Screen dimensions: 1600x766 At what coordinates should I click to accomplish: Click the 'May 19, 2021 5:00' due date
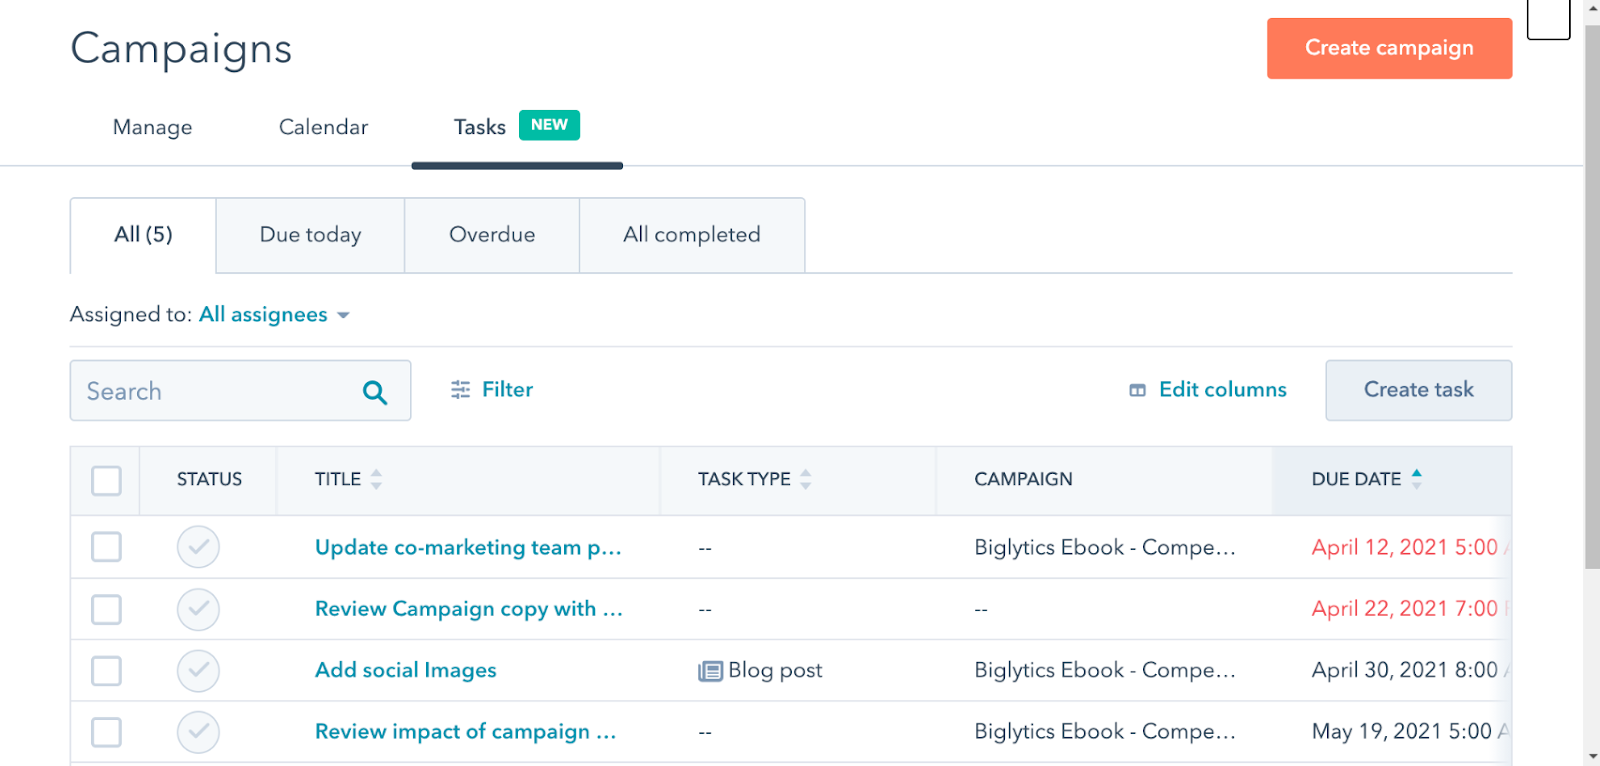point(1401,732)
